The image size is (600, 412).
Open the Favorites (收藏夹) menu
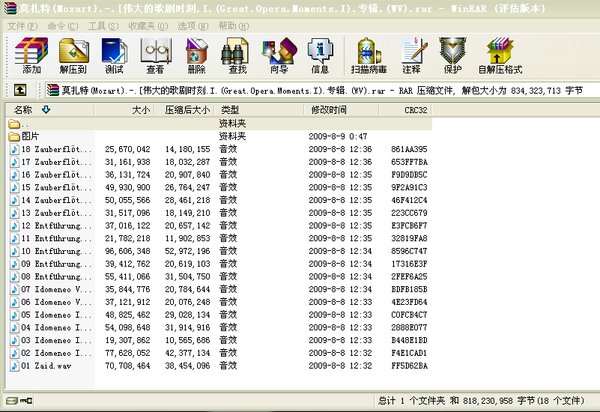(148, 26)
